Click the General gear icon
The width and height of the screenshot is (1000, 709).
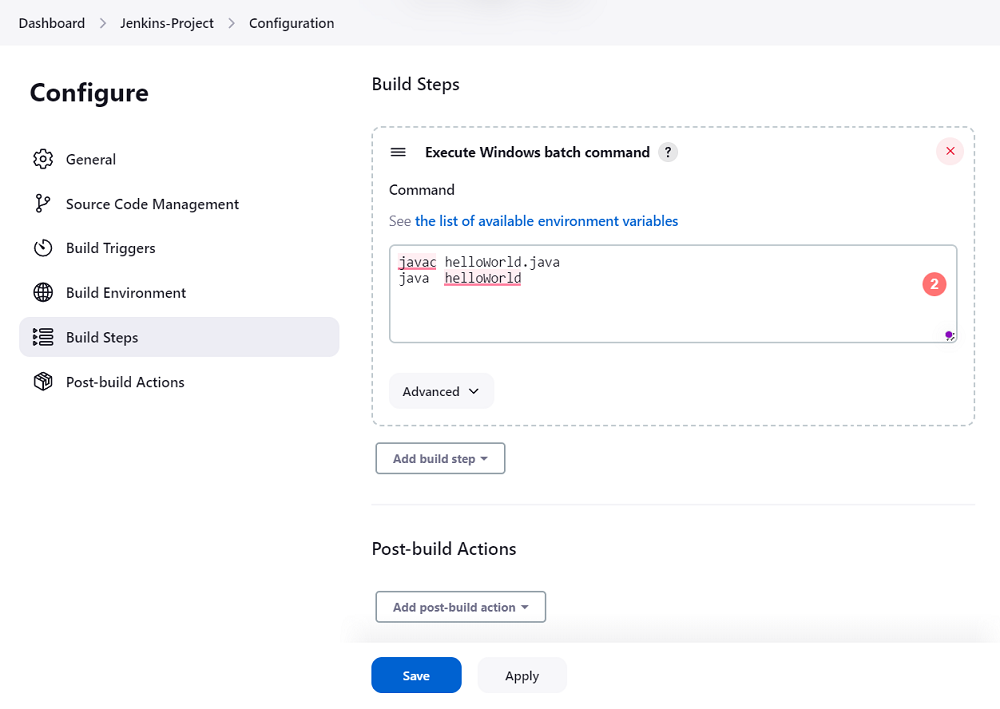pyautogui.click(x=43, y=159)
